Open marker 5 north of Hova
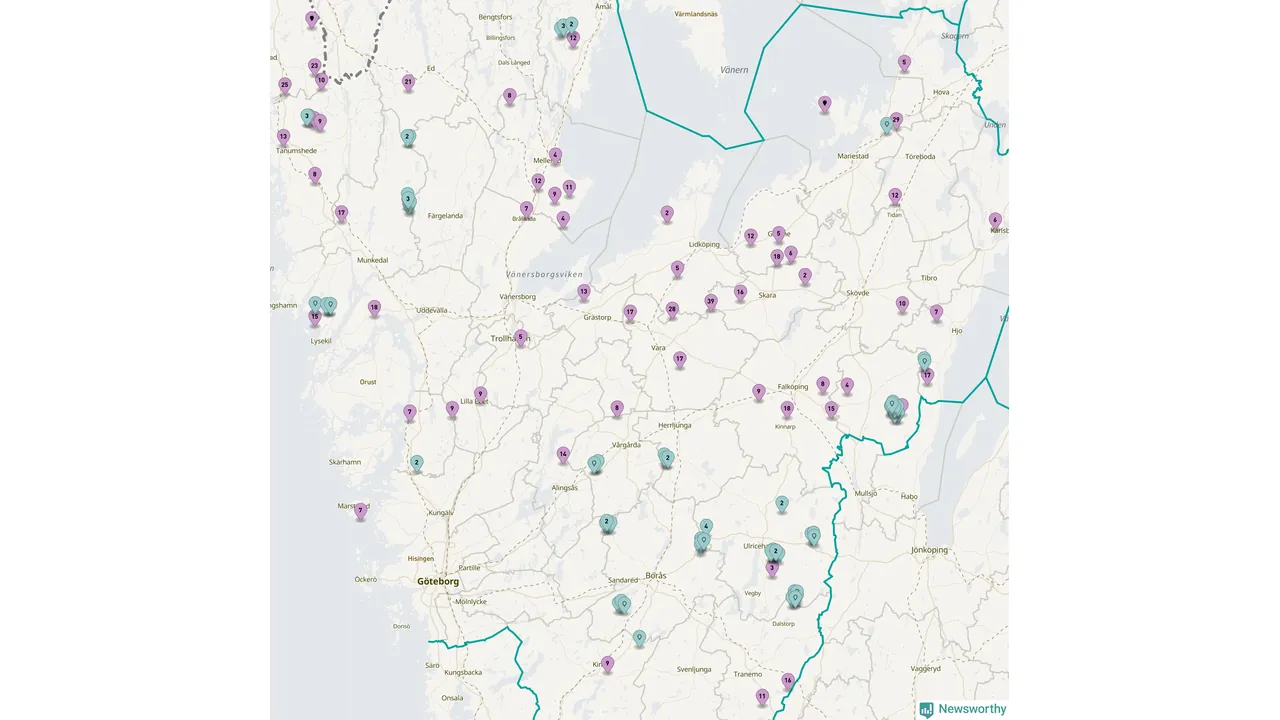 [x=904, y=63]
